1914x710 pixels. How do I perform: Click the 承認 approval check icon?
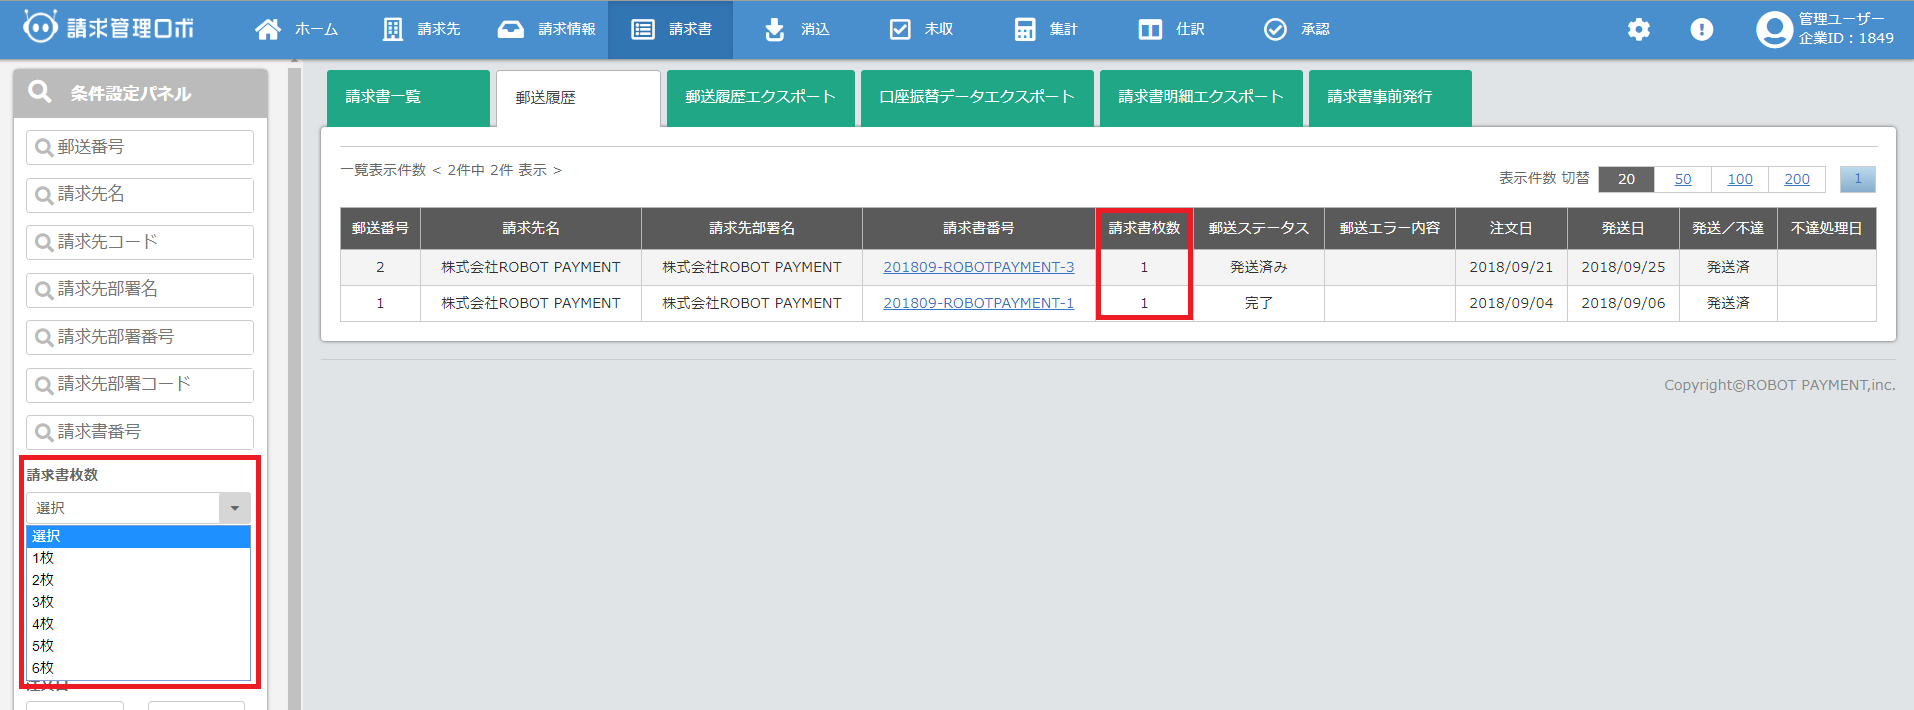click(x=1275, y=30)
